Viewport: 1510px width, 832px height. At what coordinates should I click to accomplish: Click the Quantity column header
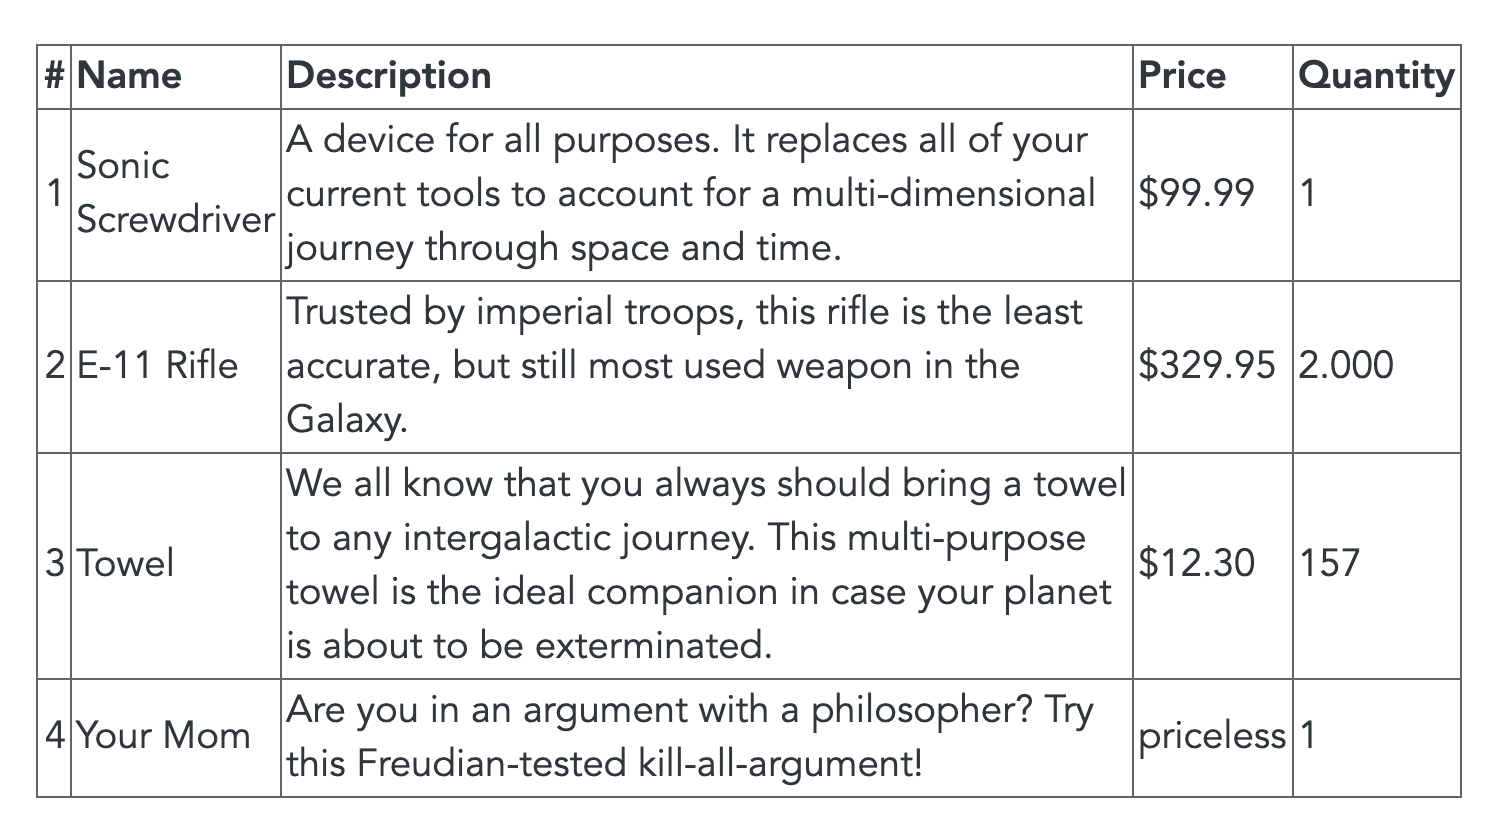(1375, 76)
